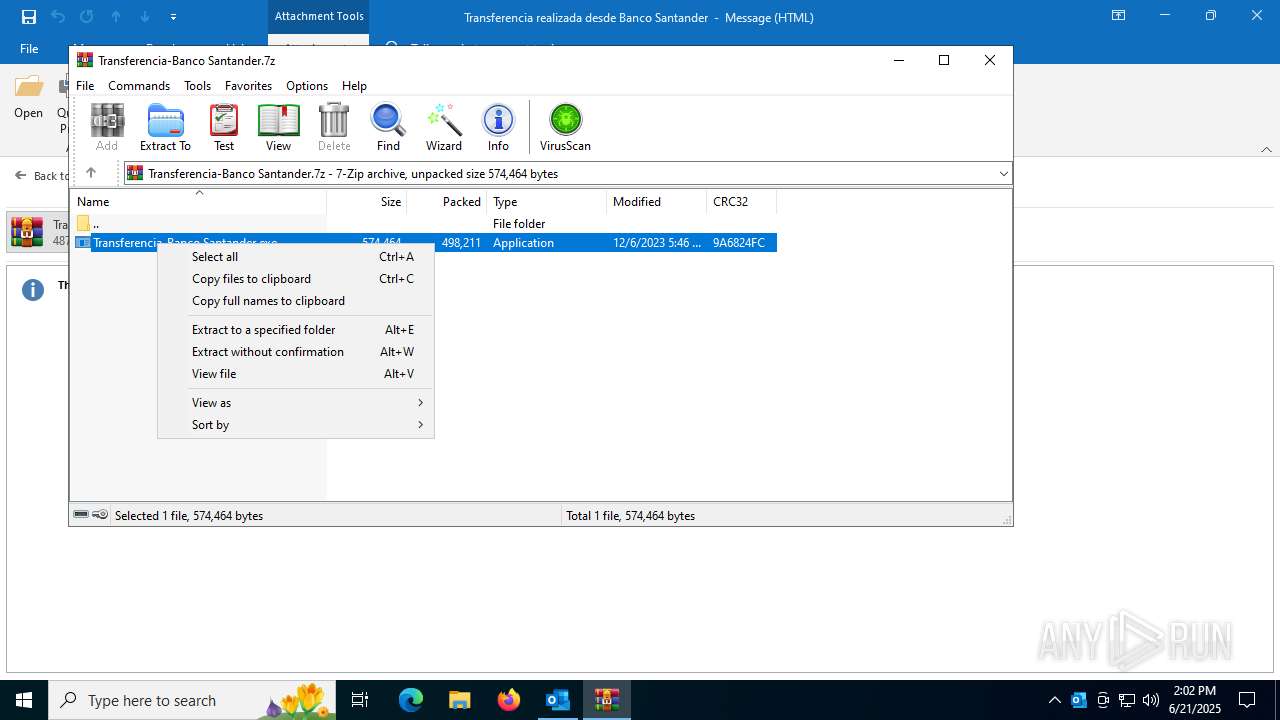Open the notification center icon
The width and height of the screenshot is (1280, 720).
1247,700
